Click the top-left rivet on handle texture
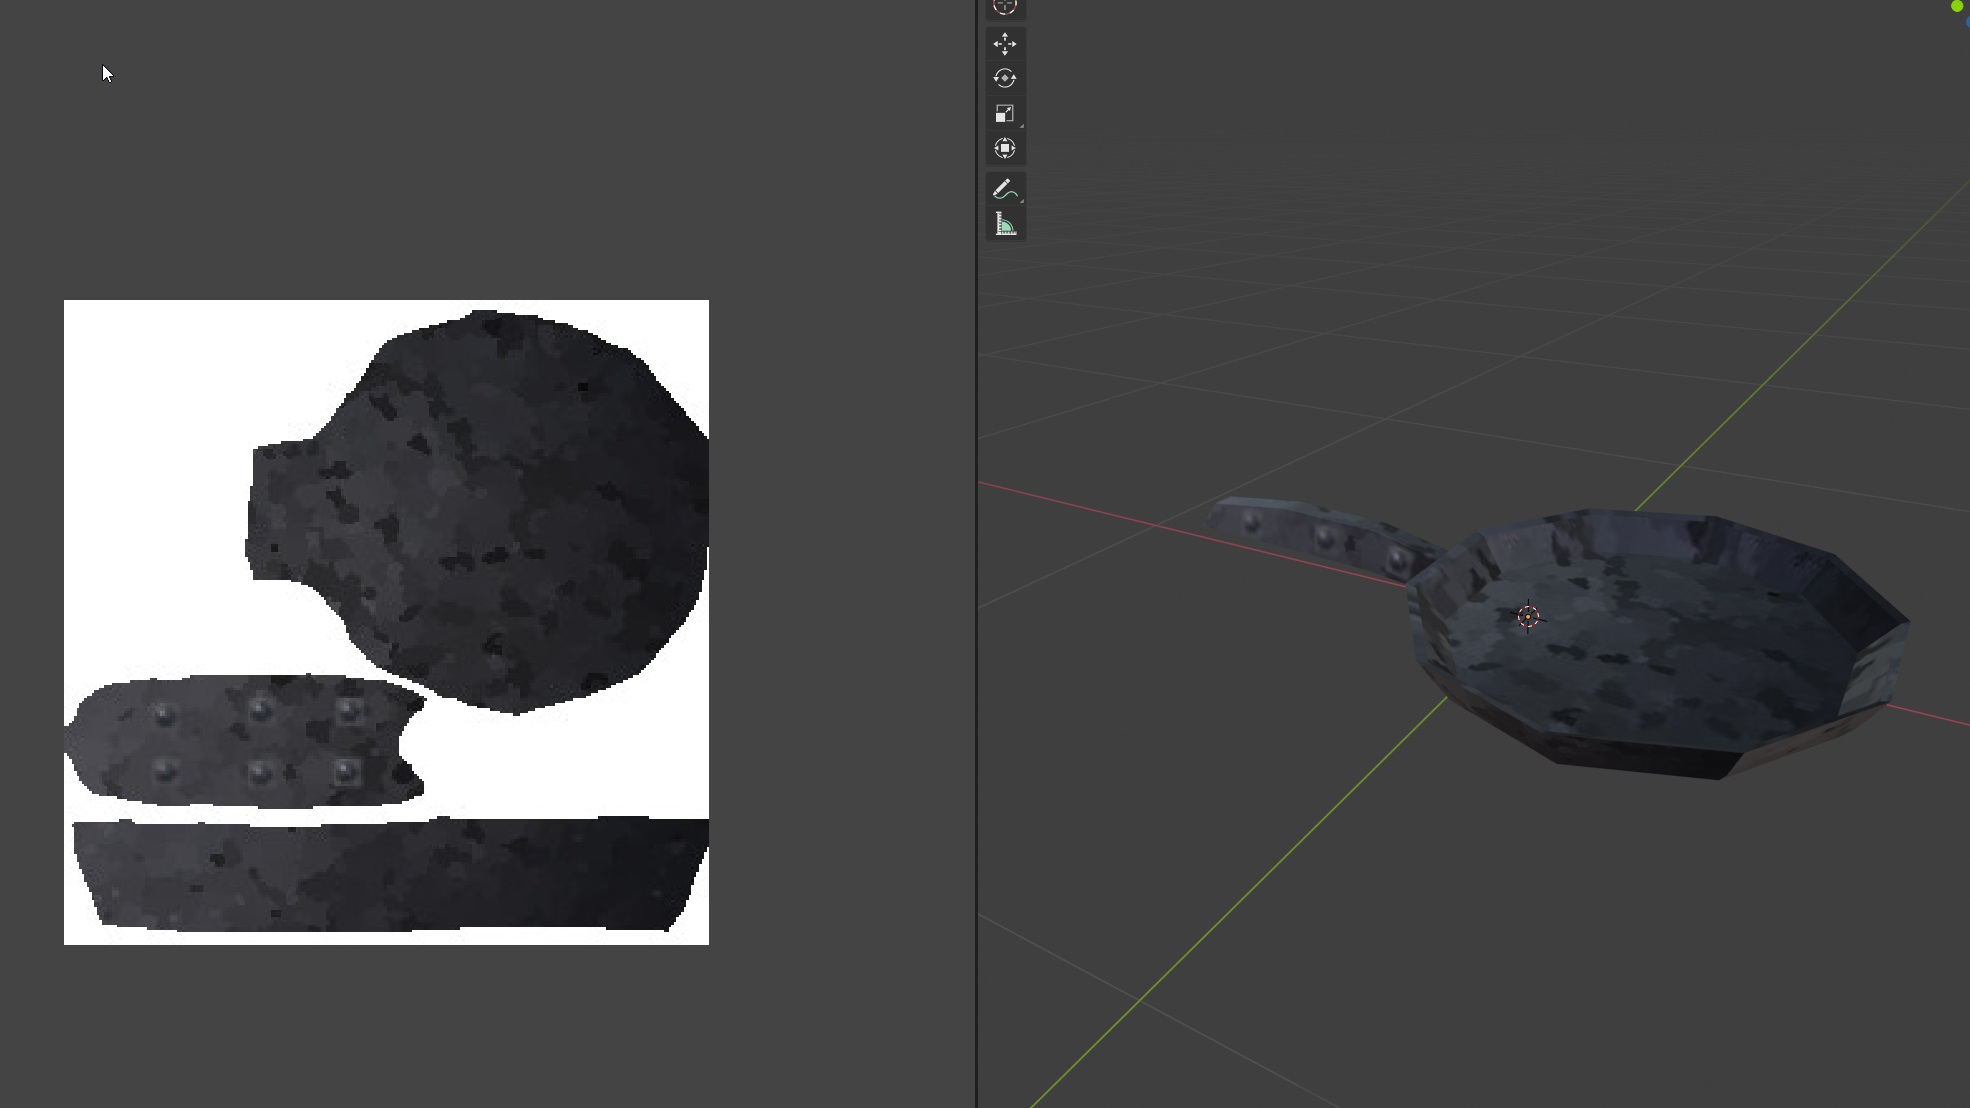This screenshot has height=1108, width=1970. click(164, 713)
